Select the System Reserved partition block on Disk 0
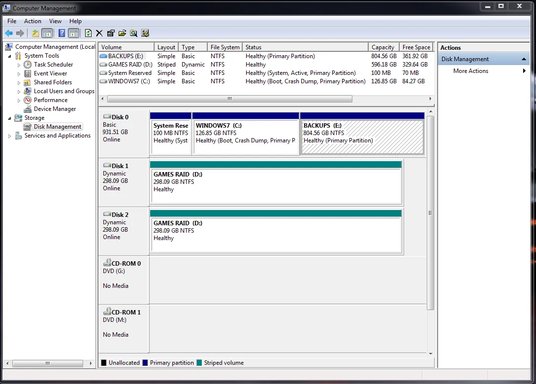Viewport: 536px width, 384px height. 171,134
